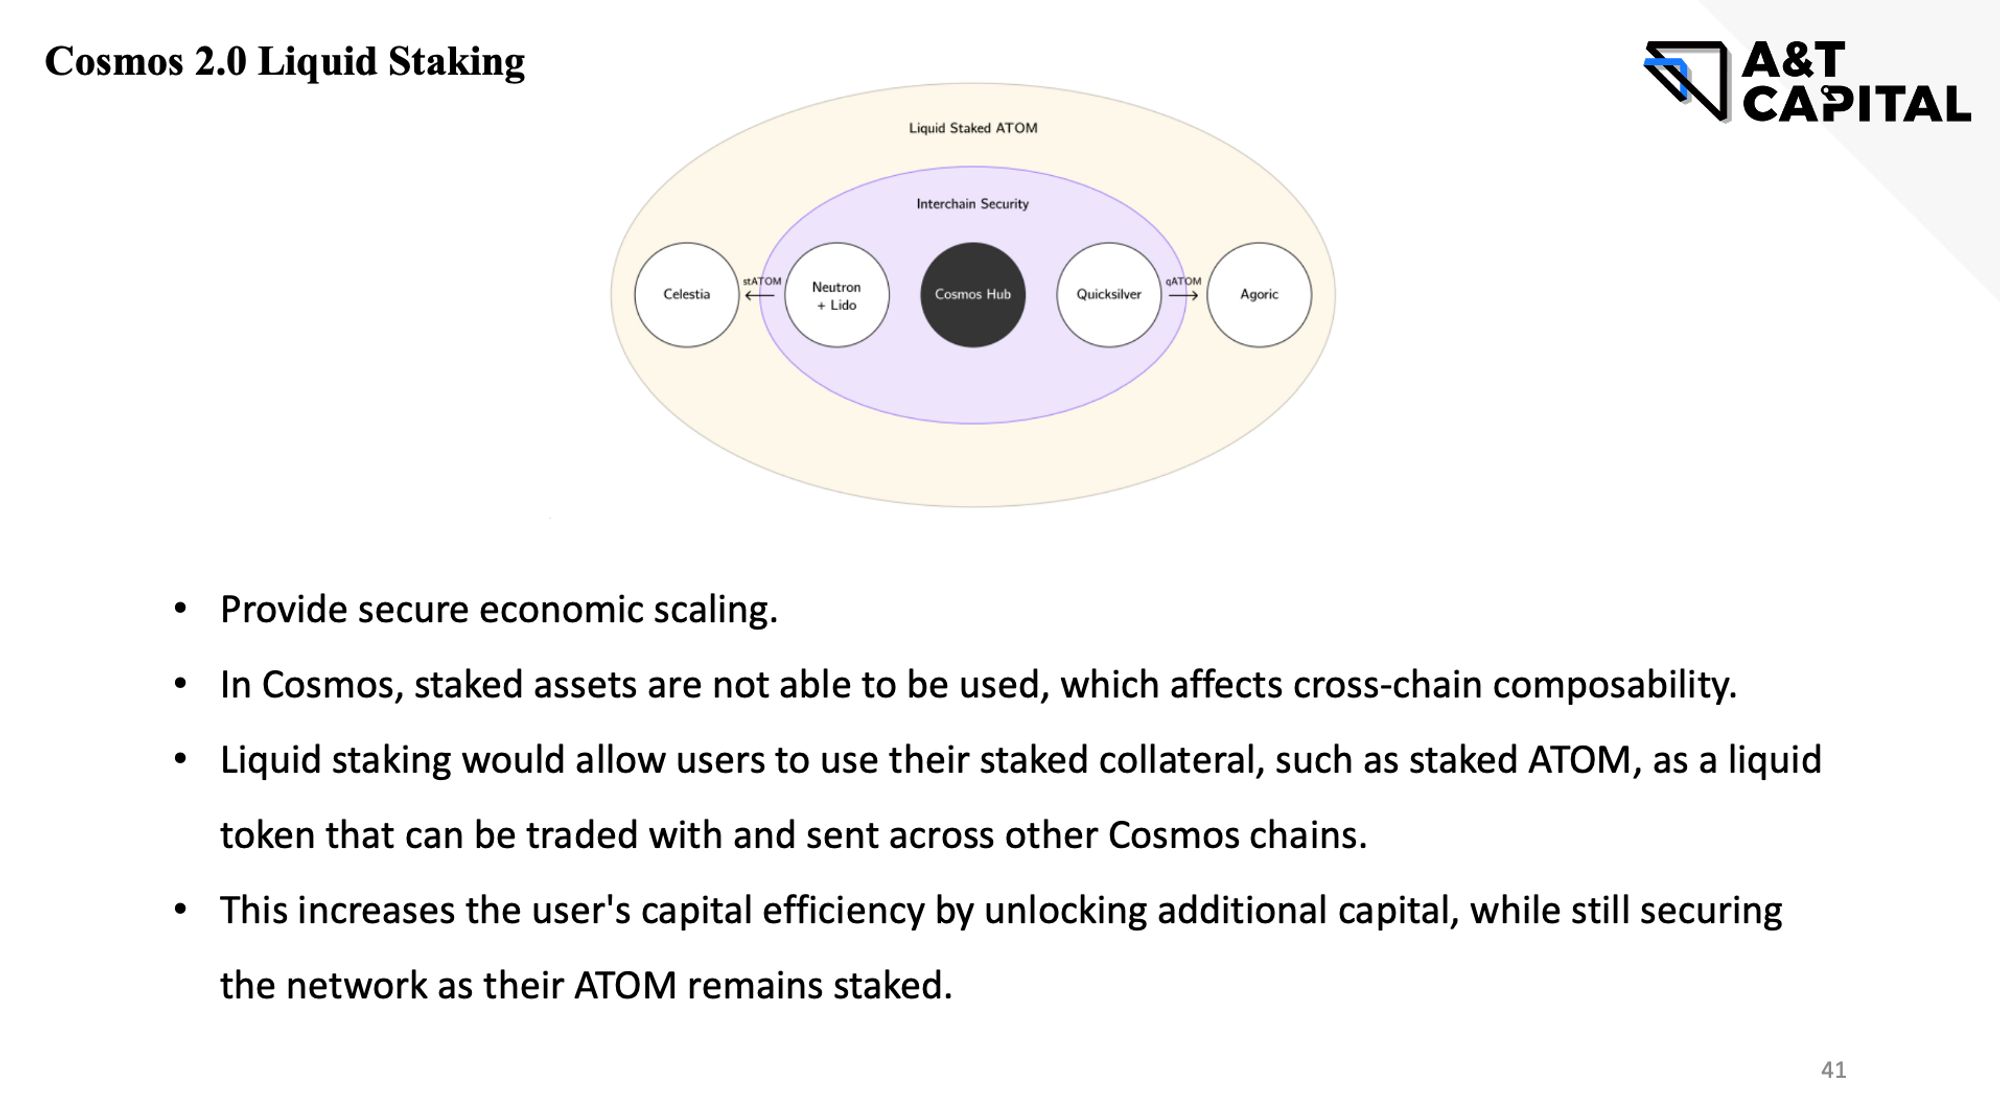
Task: Select the 'This increases the user's capital' line
Action: pos(1001,911)
